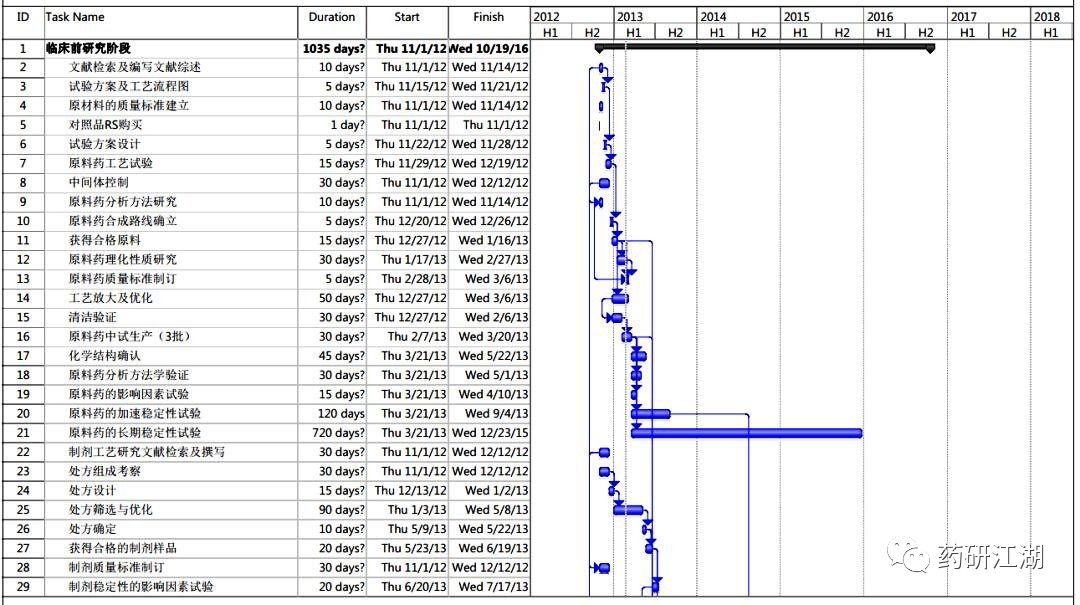Select the finish cell Wed 10/19/16
Screen dimensions: 1080x605
488,48
